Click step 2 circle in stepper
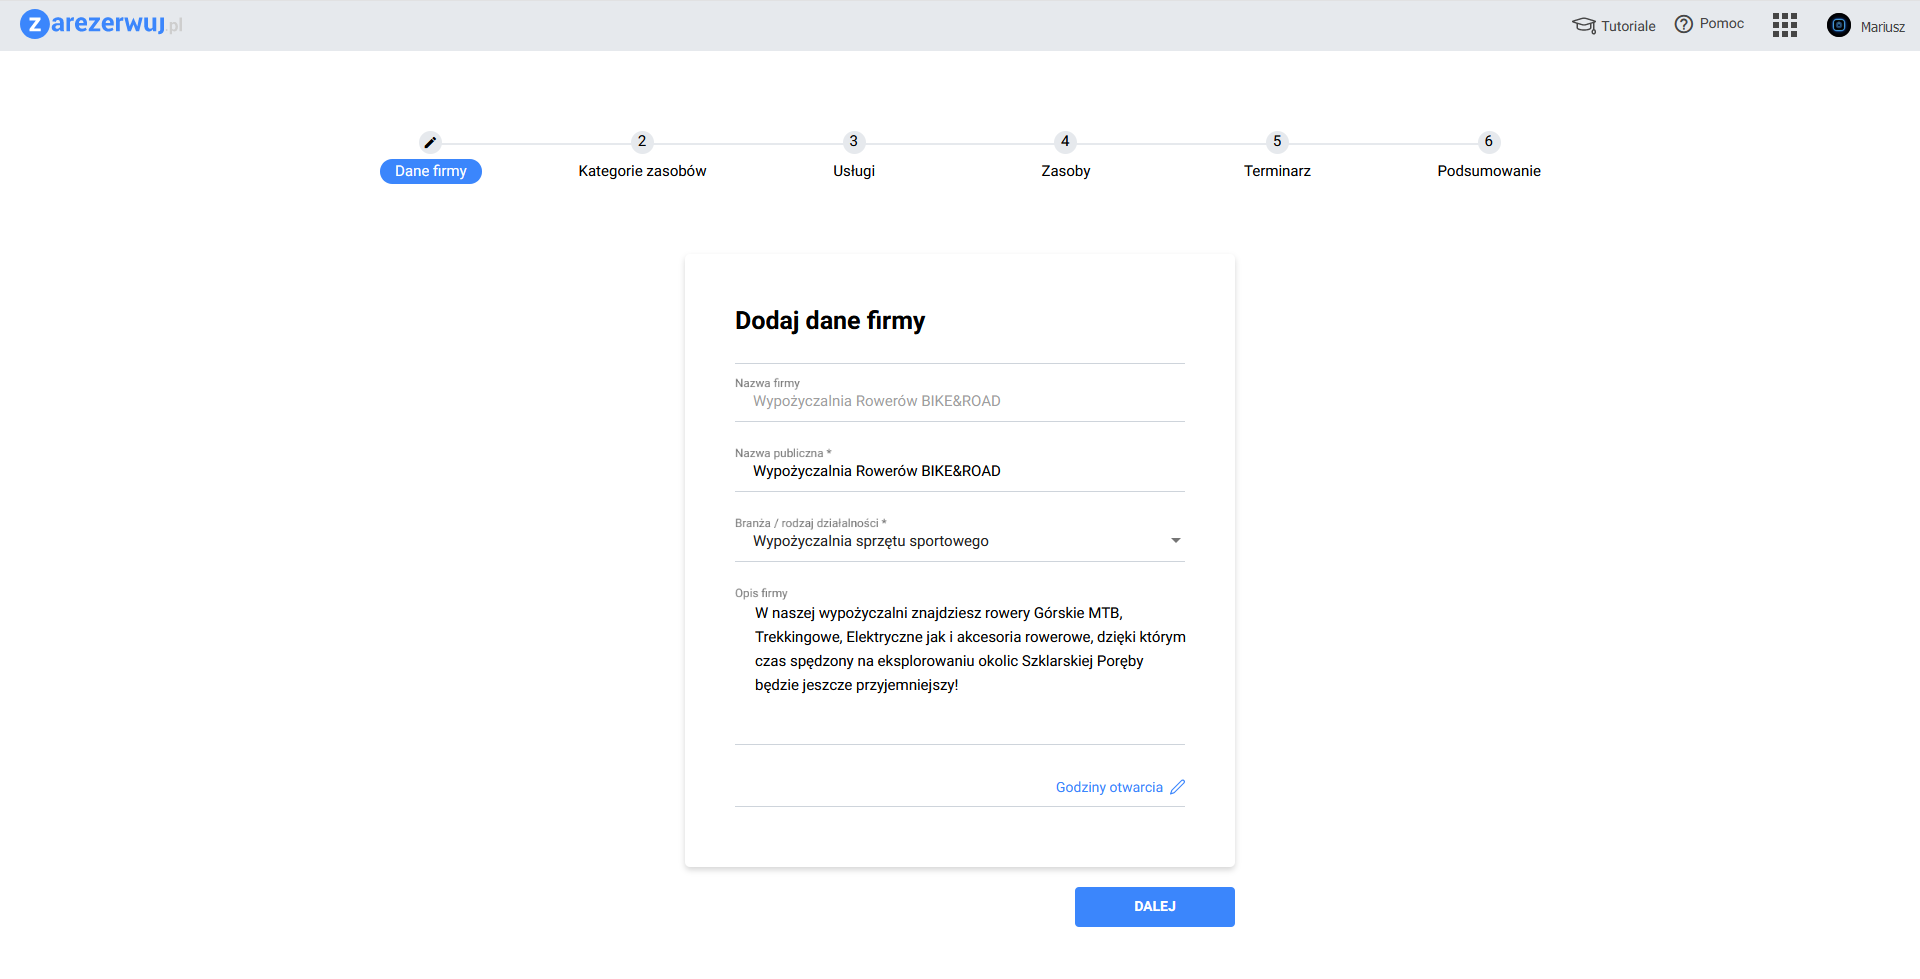This screenshot has width=1920, height=979. [x=642, y=142]
